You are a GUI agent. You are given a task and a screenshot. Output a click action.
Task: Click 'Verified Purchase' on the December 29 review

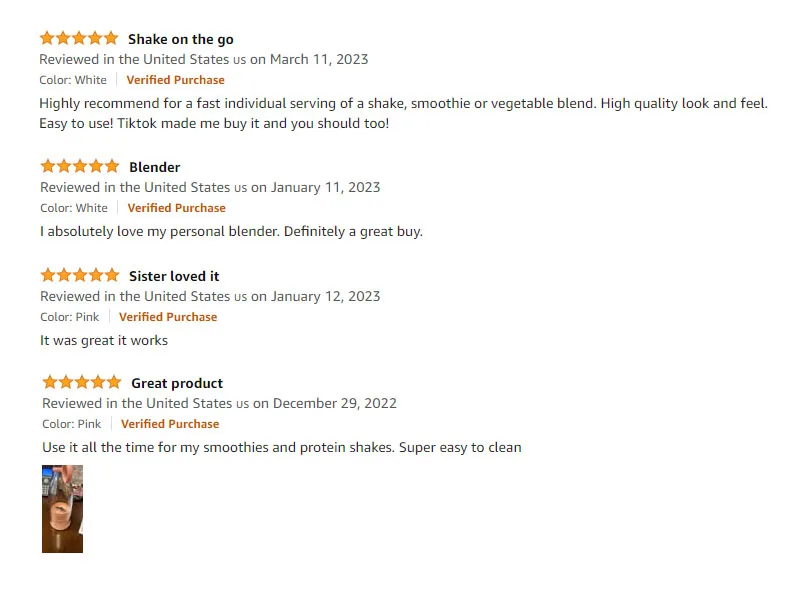pos(170,424)
